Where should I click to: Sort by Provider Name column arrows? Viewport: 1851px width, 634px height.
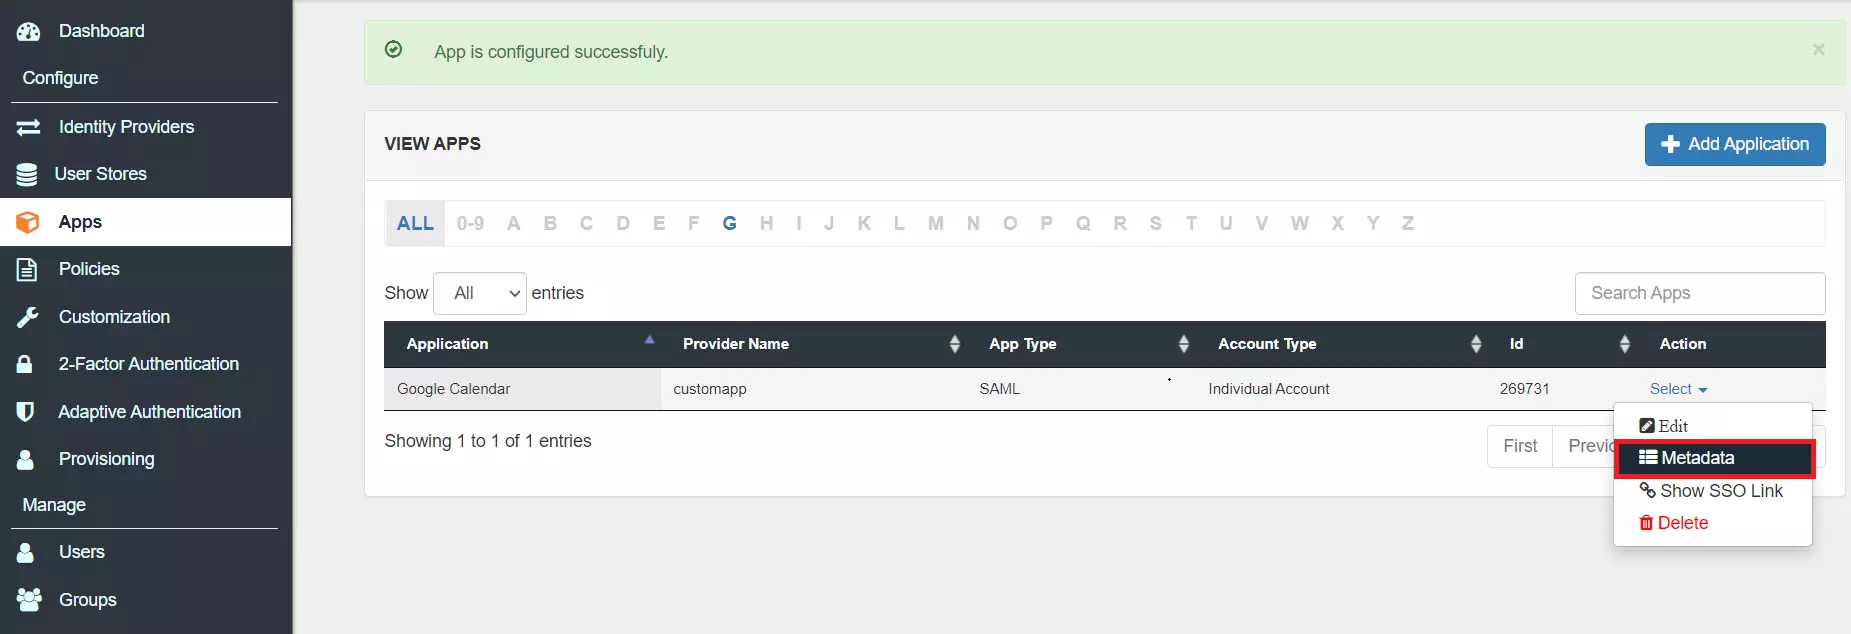[955, 344]
